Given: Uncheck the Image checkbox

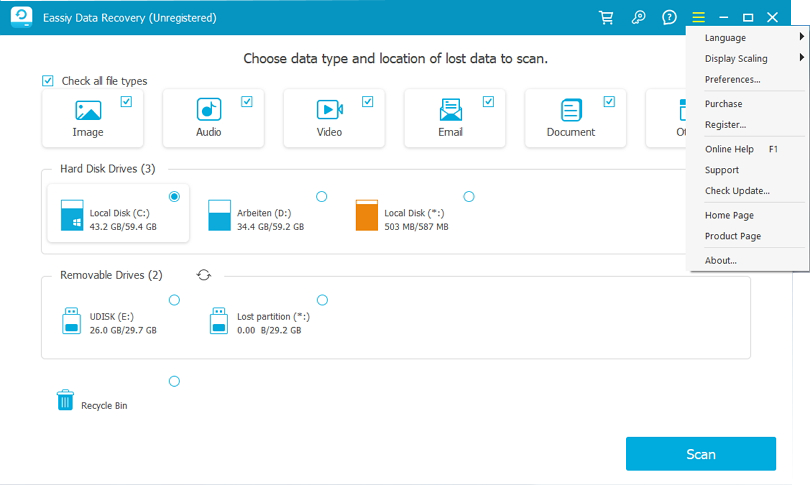Looking at the screenshot, I should tap(126, 102).
